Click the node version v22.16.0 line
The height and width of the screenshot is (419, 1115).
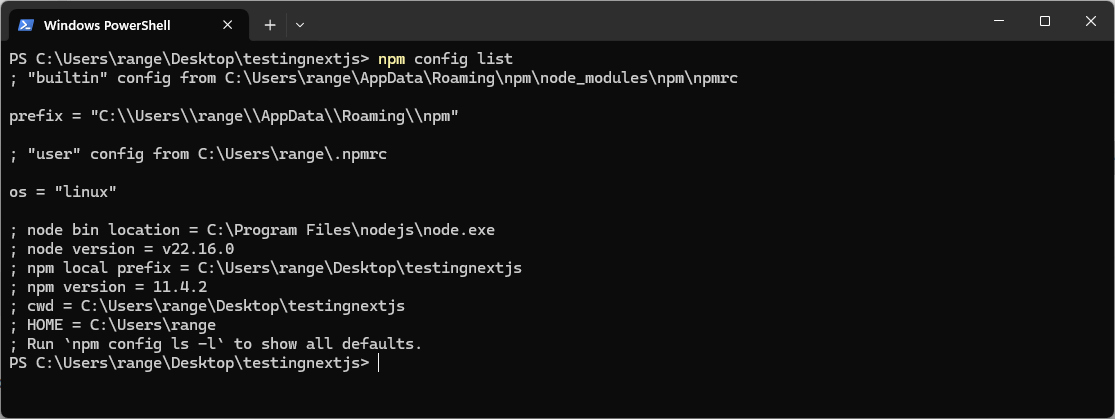click(121, 248)
